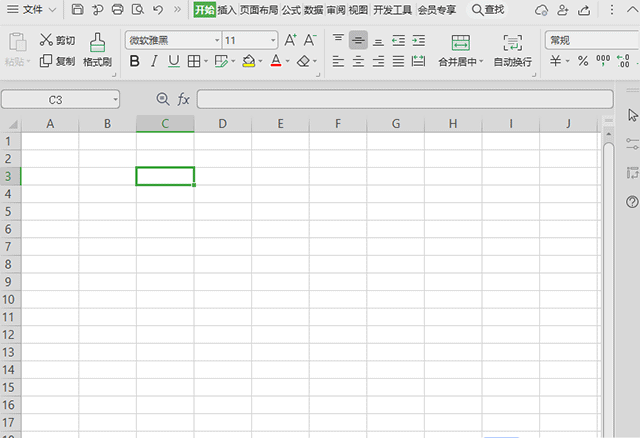Screen dimensions: 640x438
Task: Click the red font color A icon
Action: pos(276,61)
